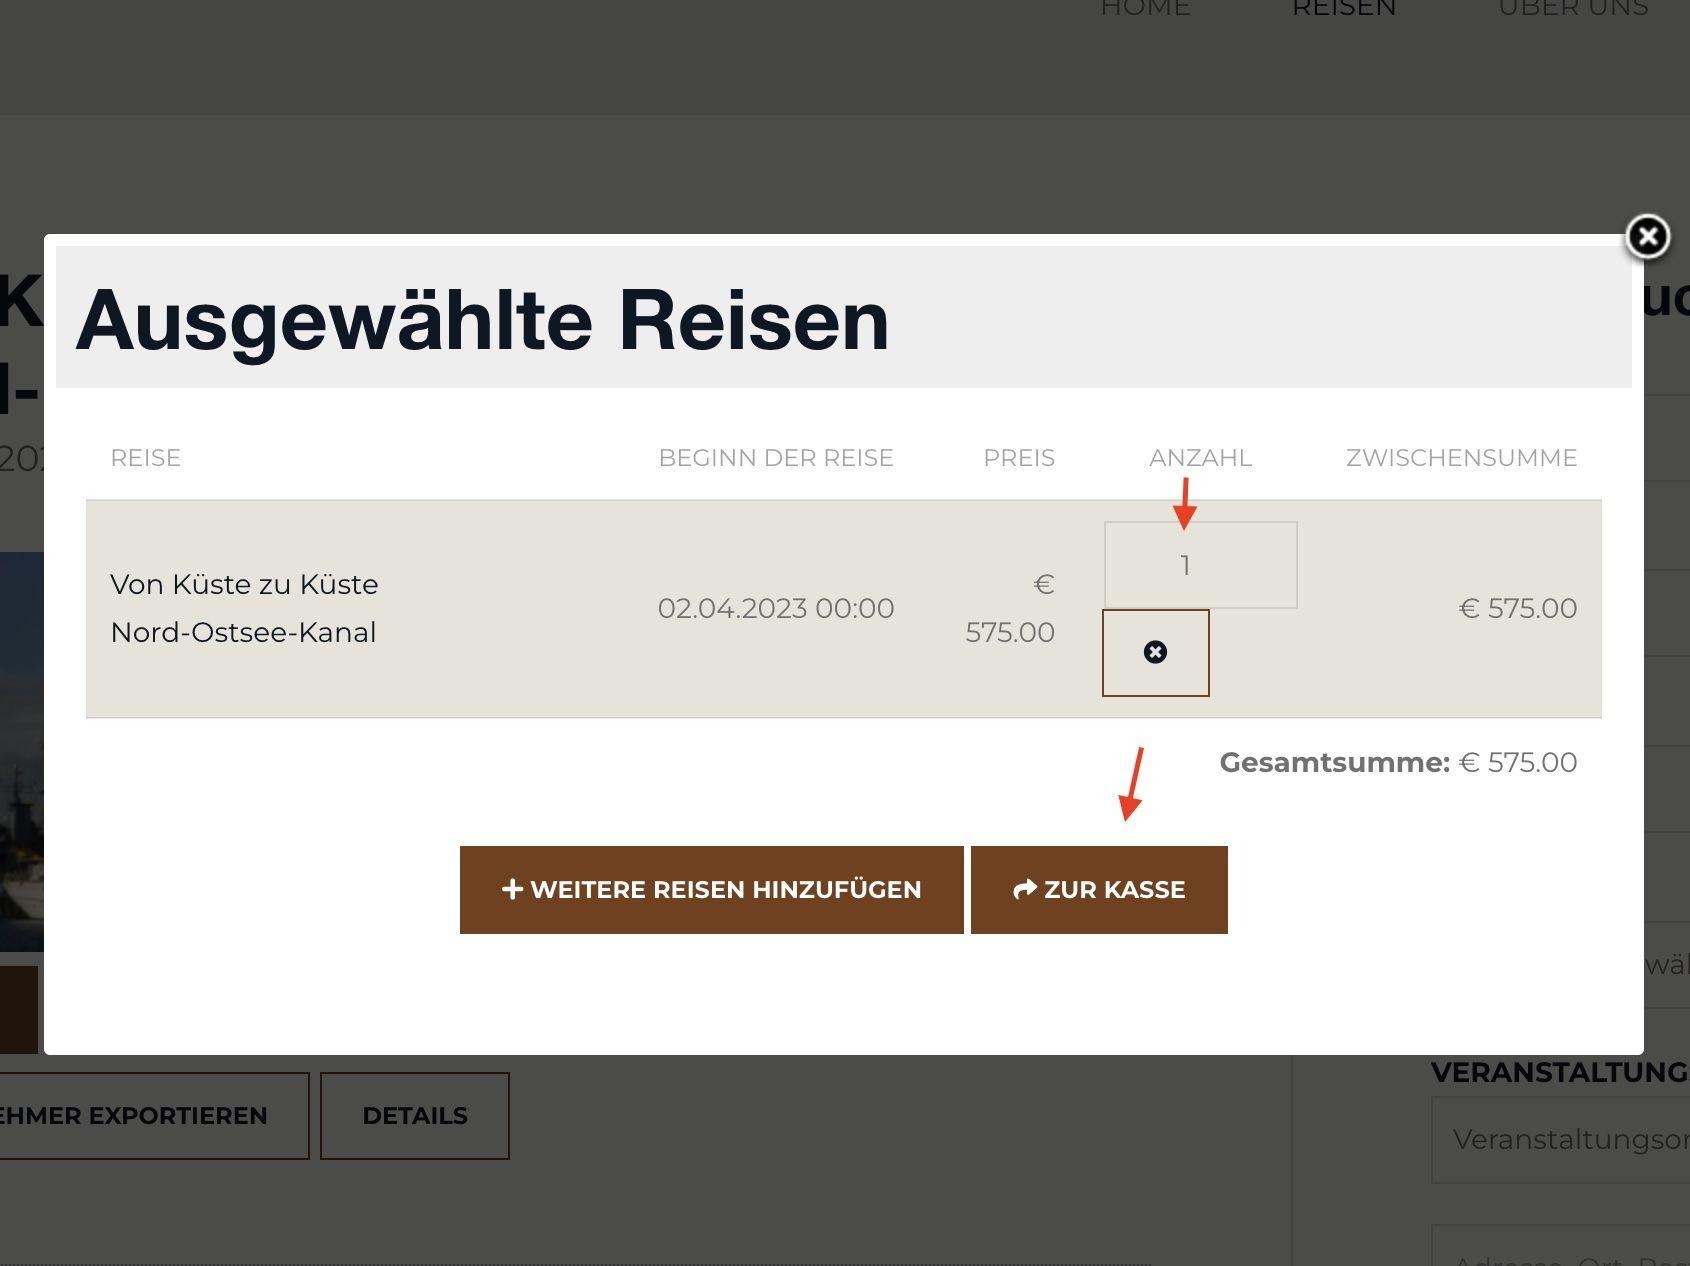
Task: Go to the Reisen menu item
Action: click(x=1343, y=9)
